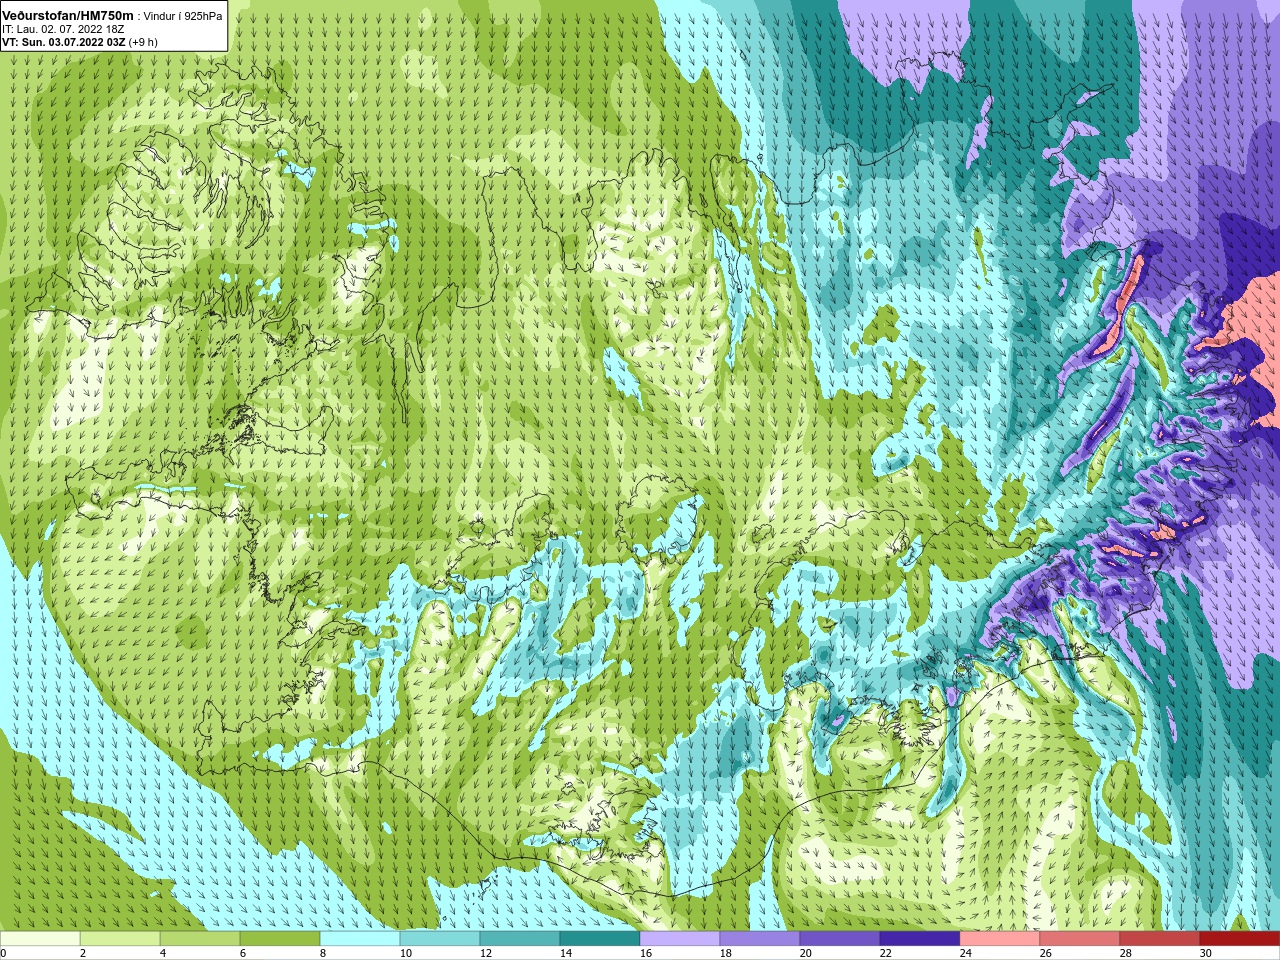Click the 26–28 salmon red legend swatch
Screen dimensions: 1280x960
click(x=1080, y=938)
